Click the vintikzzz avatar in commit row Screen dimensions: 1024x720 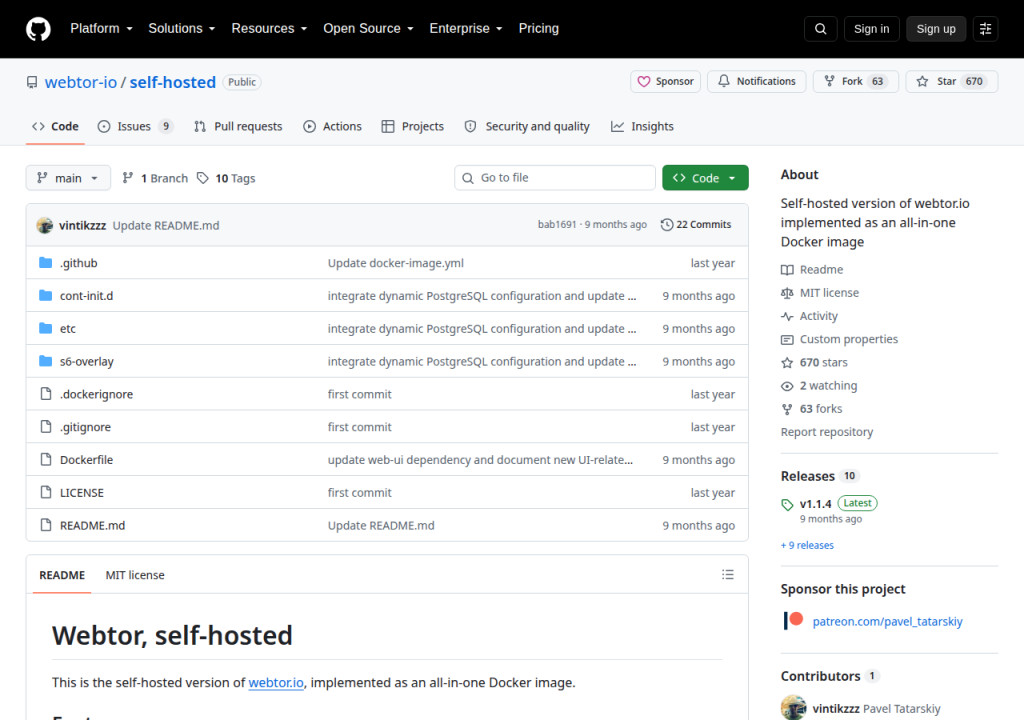(x=45, y=225)
